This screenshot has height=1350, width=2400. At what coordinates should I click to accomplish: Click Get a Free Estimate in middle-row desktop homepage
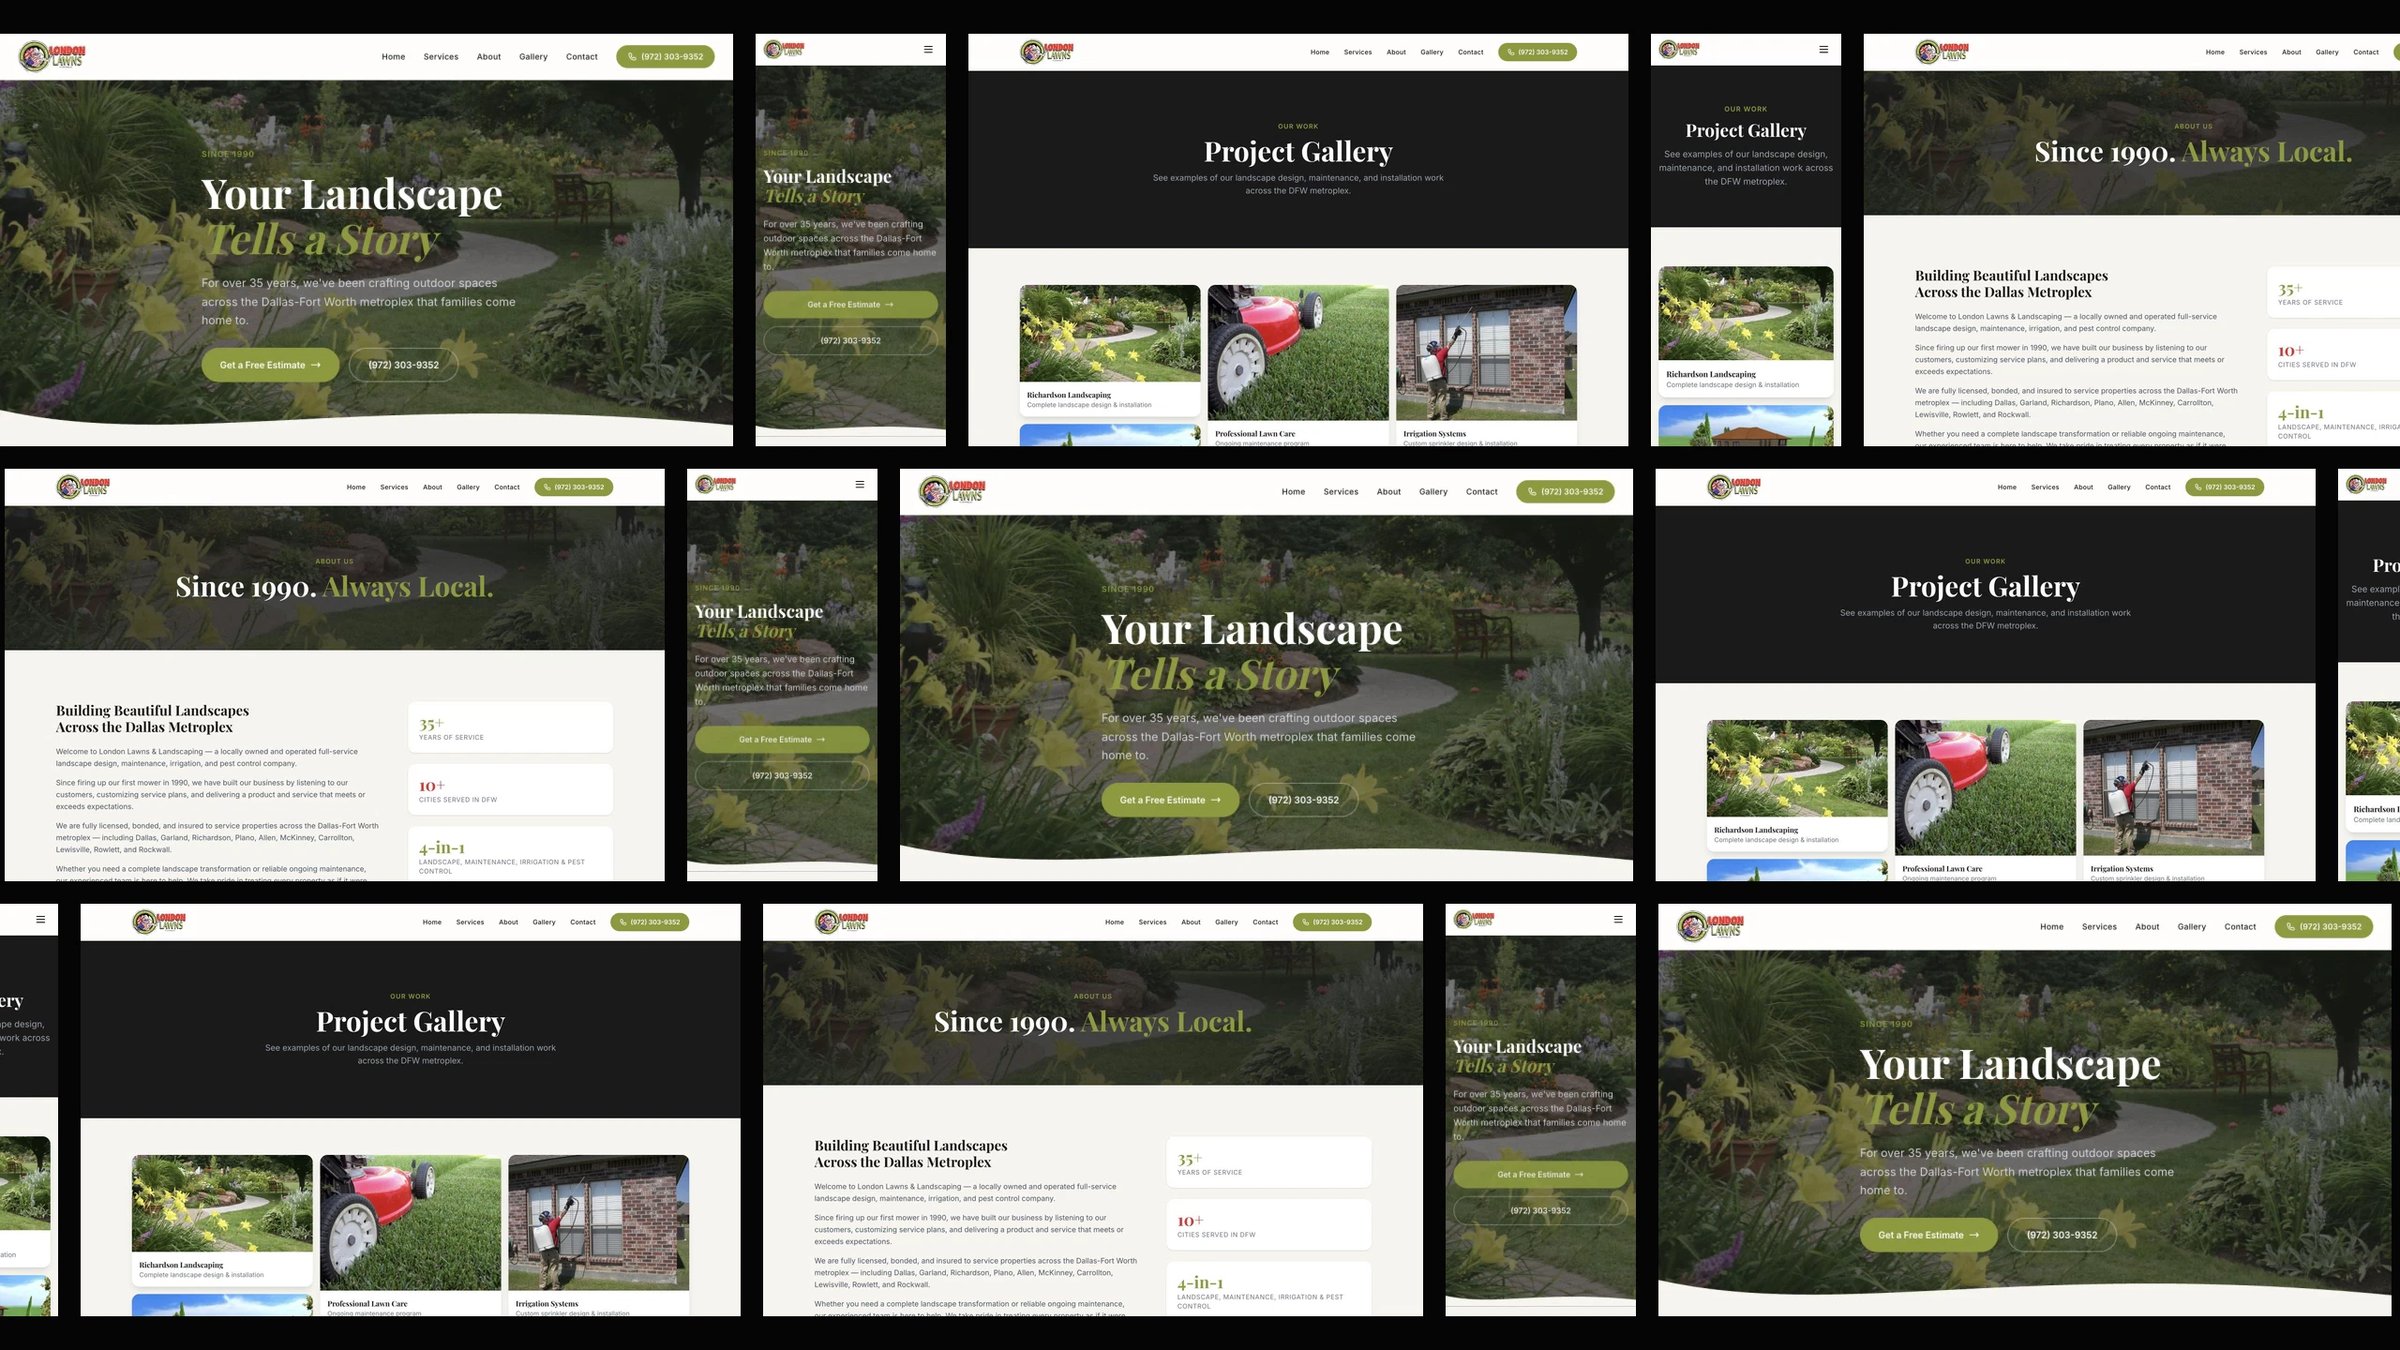point(1170,800)
